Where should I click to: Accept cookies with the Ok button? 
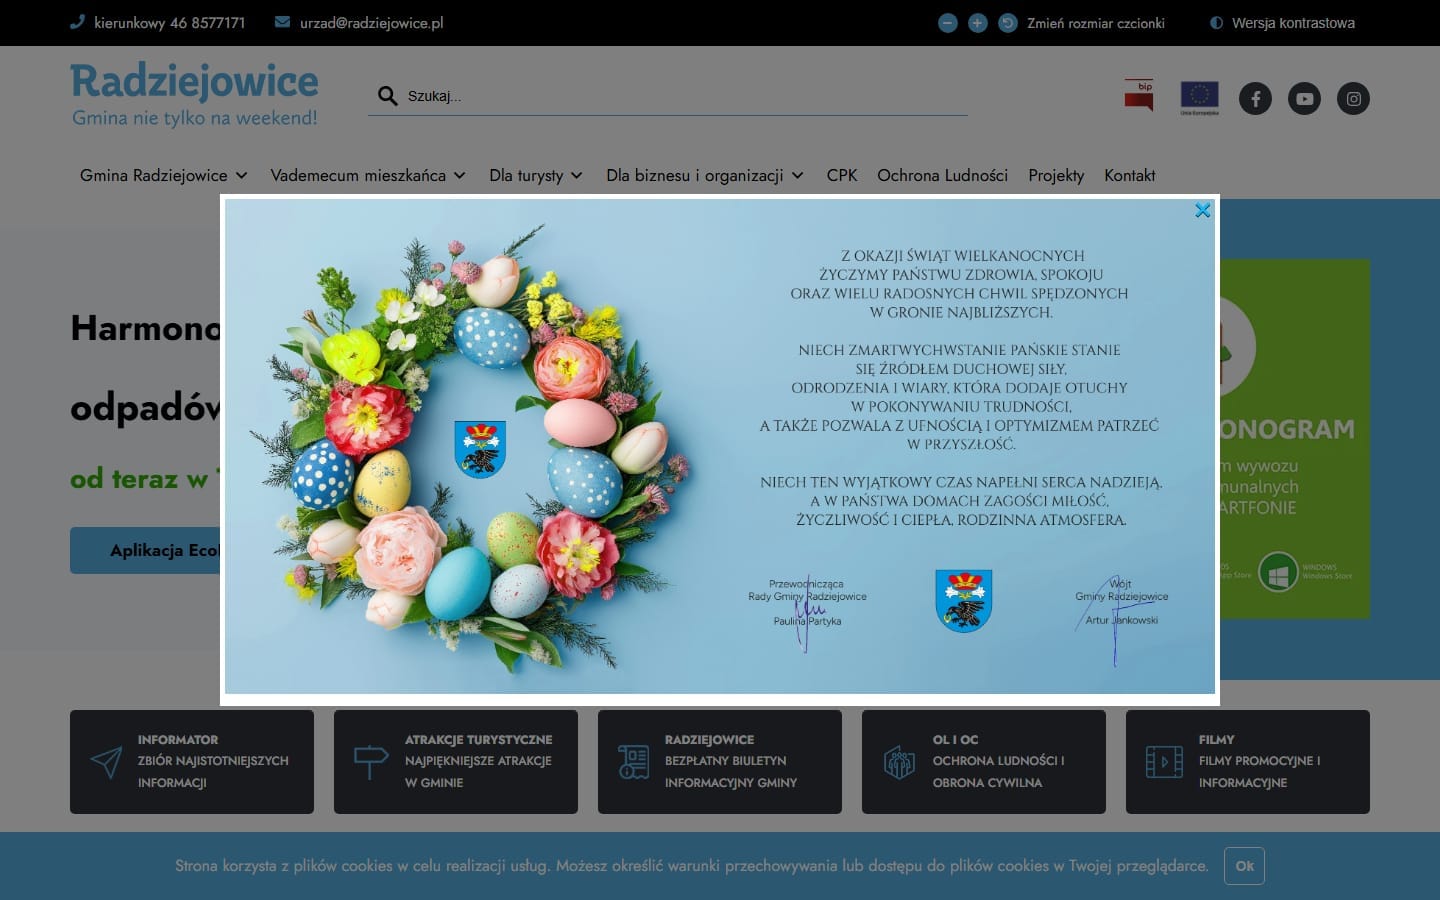[x=1244, y=866]
